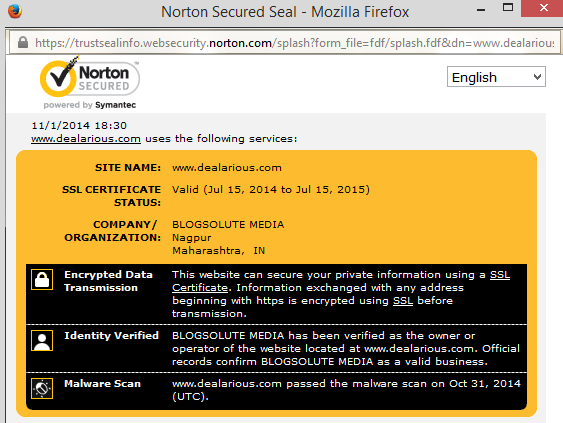Click the SSL link before 'before transmission'
The width and height of the screenshot is (563, 423).
[403, 301]
